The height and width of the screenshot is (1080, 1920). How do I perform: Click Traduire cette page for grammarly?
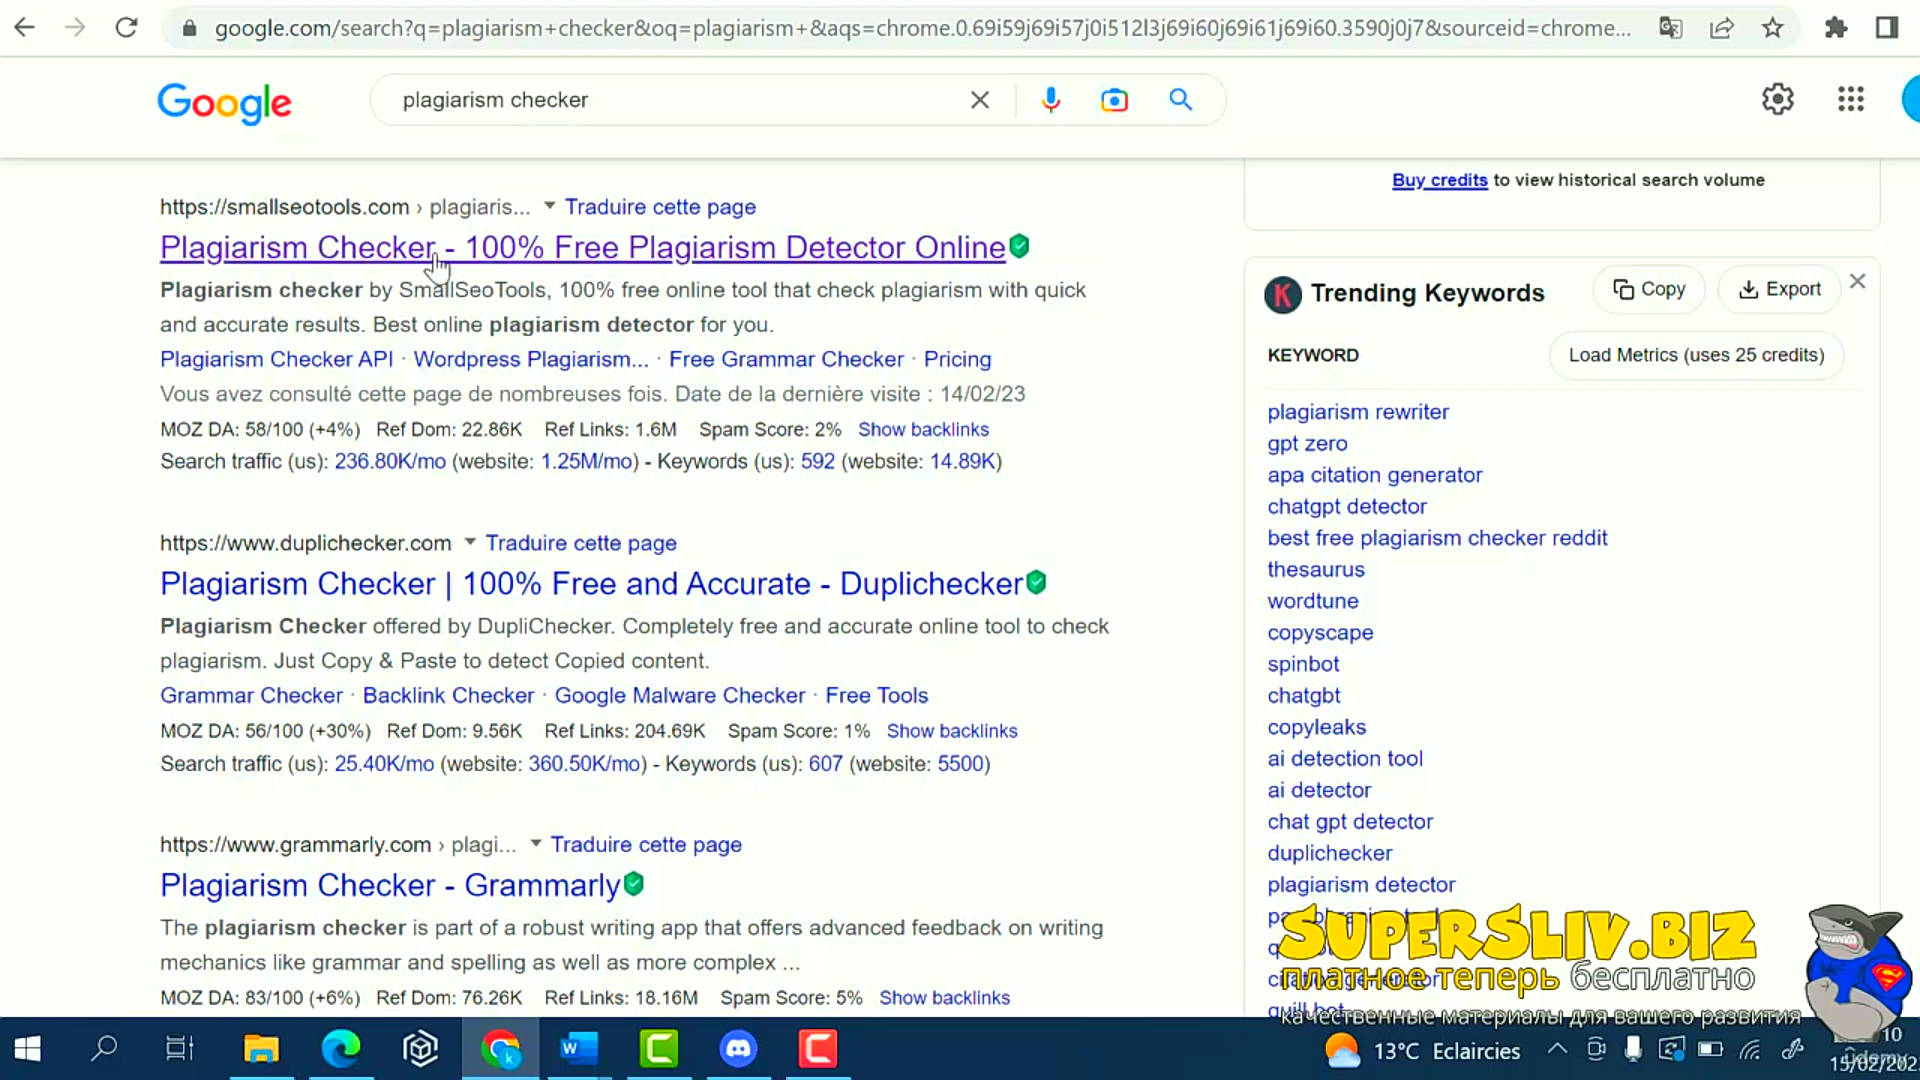click(646, 845)
